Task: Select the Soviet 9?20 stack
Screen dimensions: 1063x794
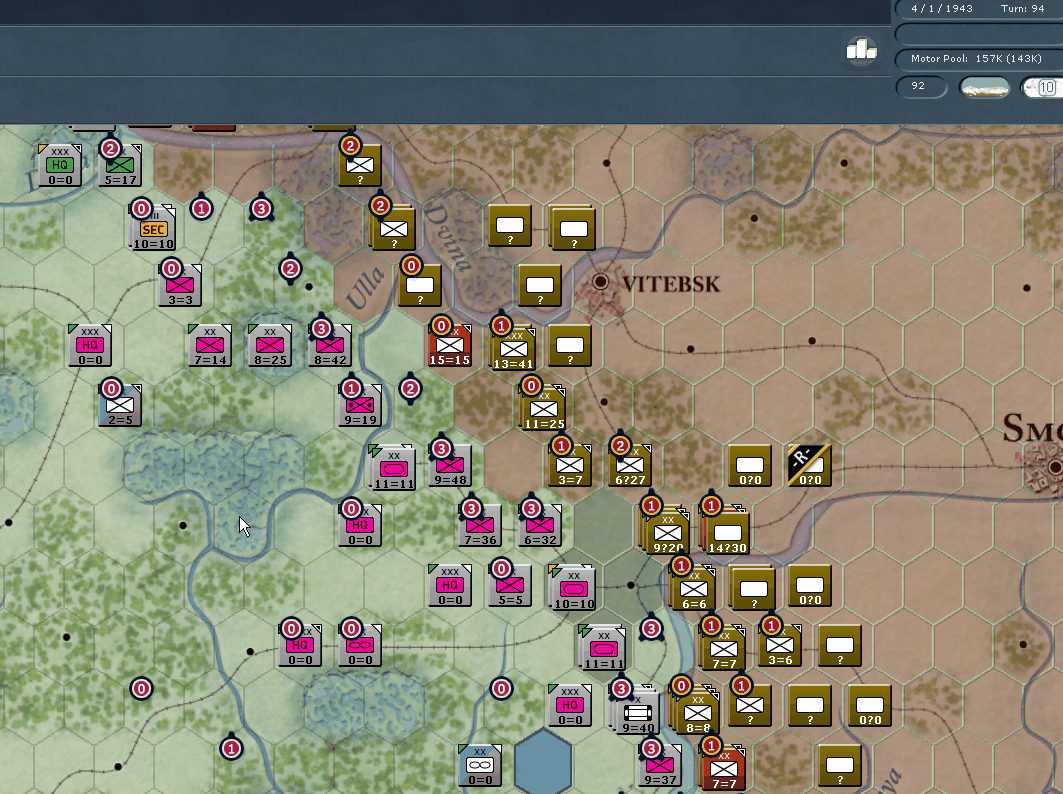Action: point(666,531)
